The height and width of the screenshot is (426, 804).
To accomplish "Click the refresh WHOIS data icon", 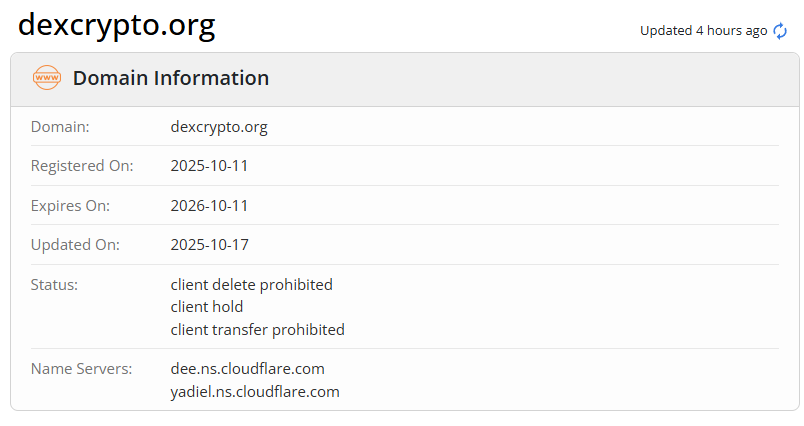I will pos(781,31).
